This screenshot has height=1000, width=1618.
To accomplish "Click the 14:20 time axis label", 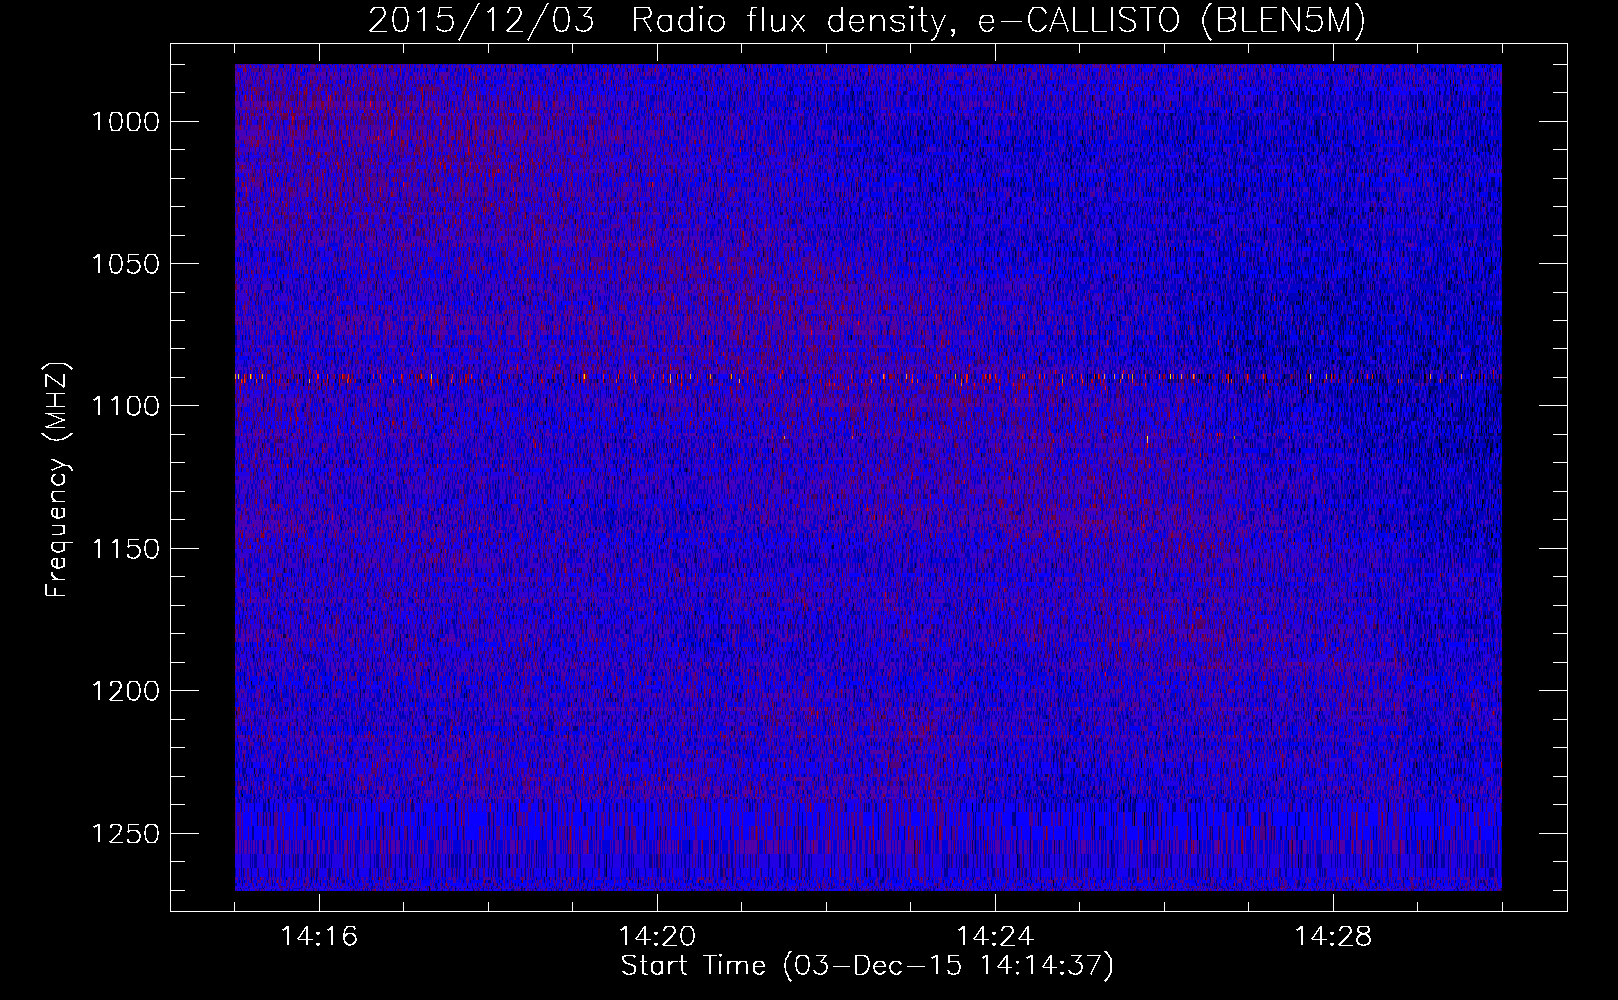I will point(657,937).
